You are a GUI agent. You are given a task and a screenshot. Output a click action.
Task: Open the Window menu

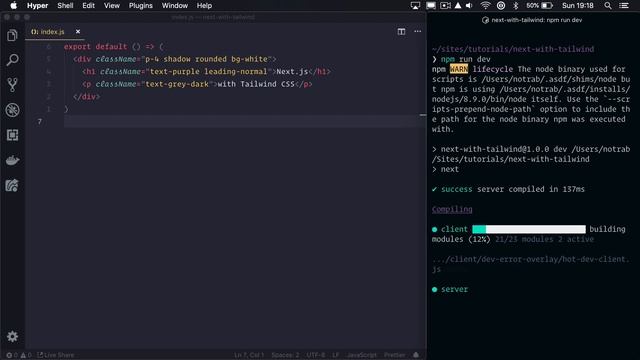click(175, 6)
